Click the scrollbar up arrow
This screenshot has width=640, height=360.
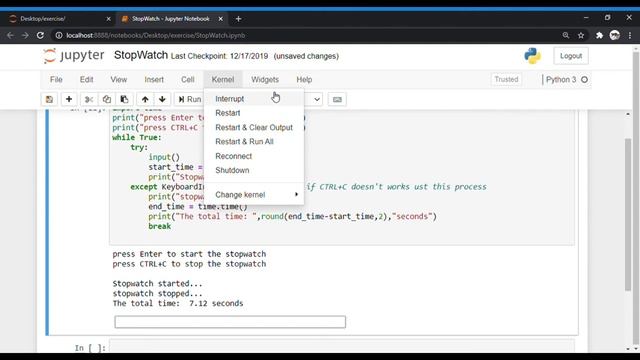click(x=628, y=114)
